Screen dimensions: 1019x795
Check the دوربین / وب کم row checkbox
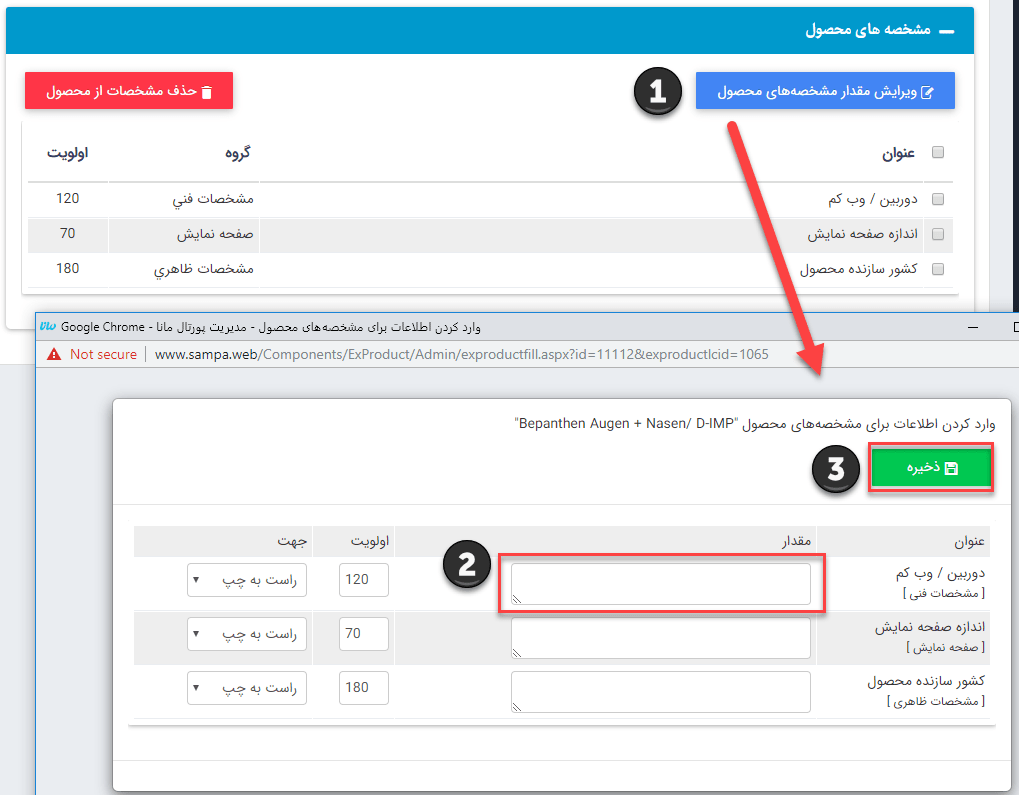937,199
